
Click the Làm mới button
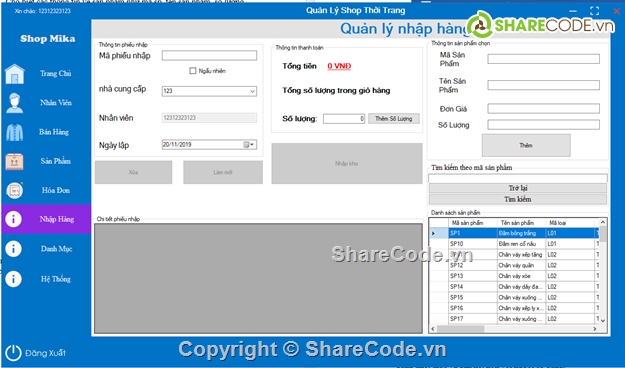[x=223, y=172]
